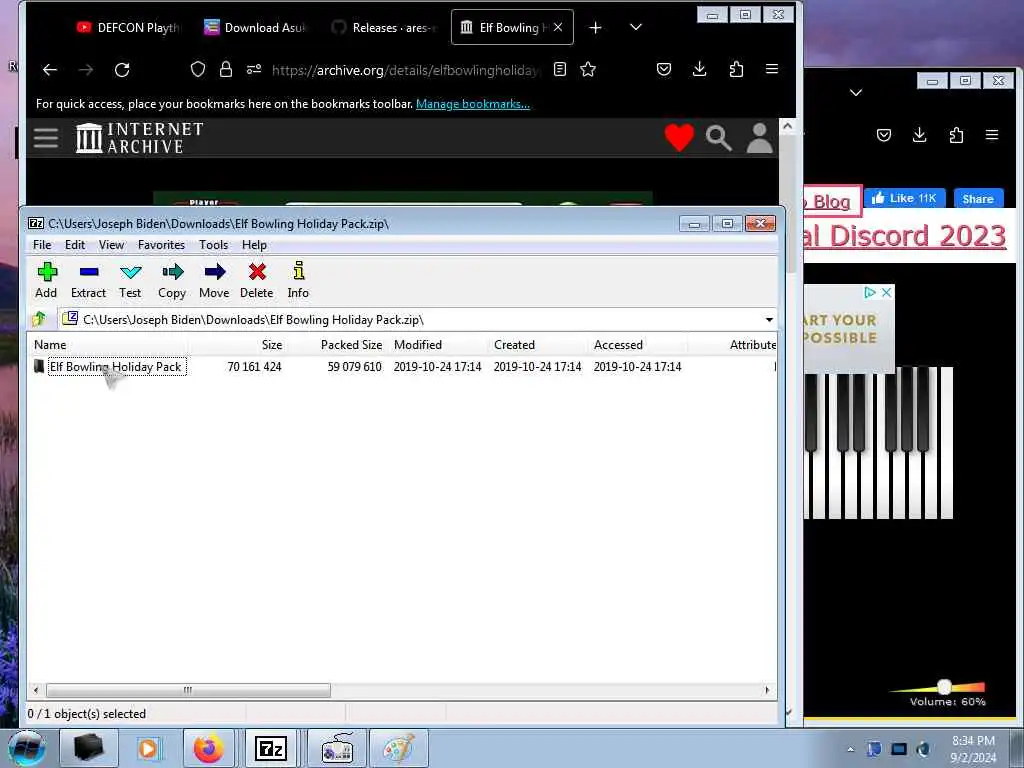The height and width of the screenshot is (768, 1024).
Task: Open the Windows Start menu
Action: pyautogui.click(x=27, y=748)
